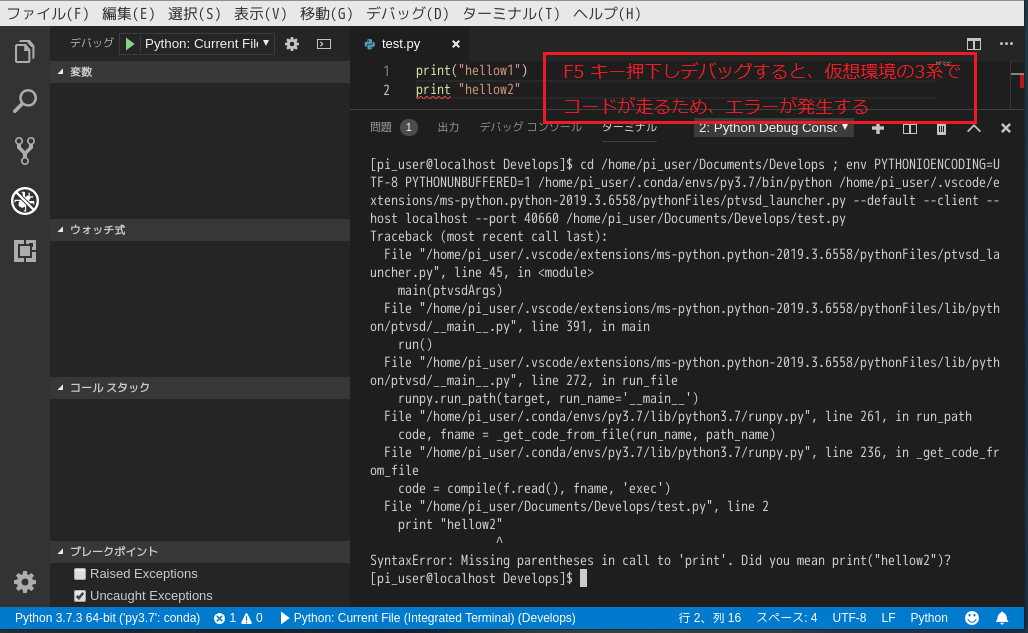Open the Search view in activity bar
The width and height of the screenshot is (1028, 633).
[24, 101]
